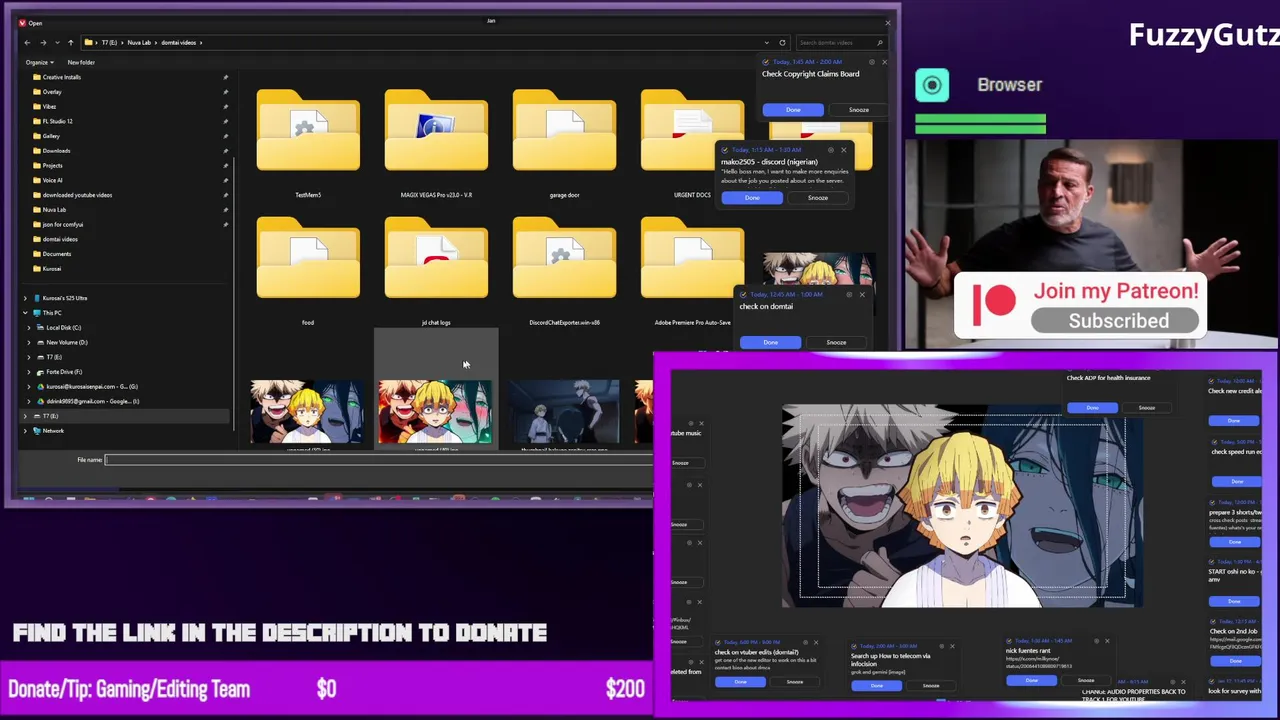Expand the Network tree node
Viewport: 1280px width, 720px height.
[x=25, y=431]
